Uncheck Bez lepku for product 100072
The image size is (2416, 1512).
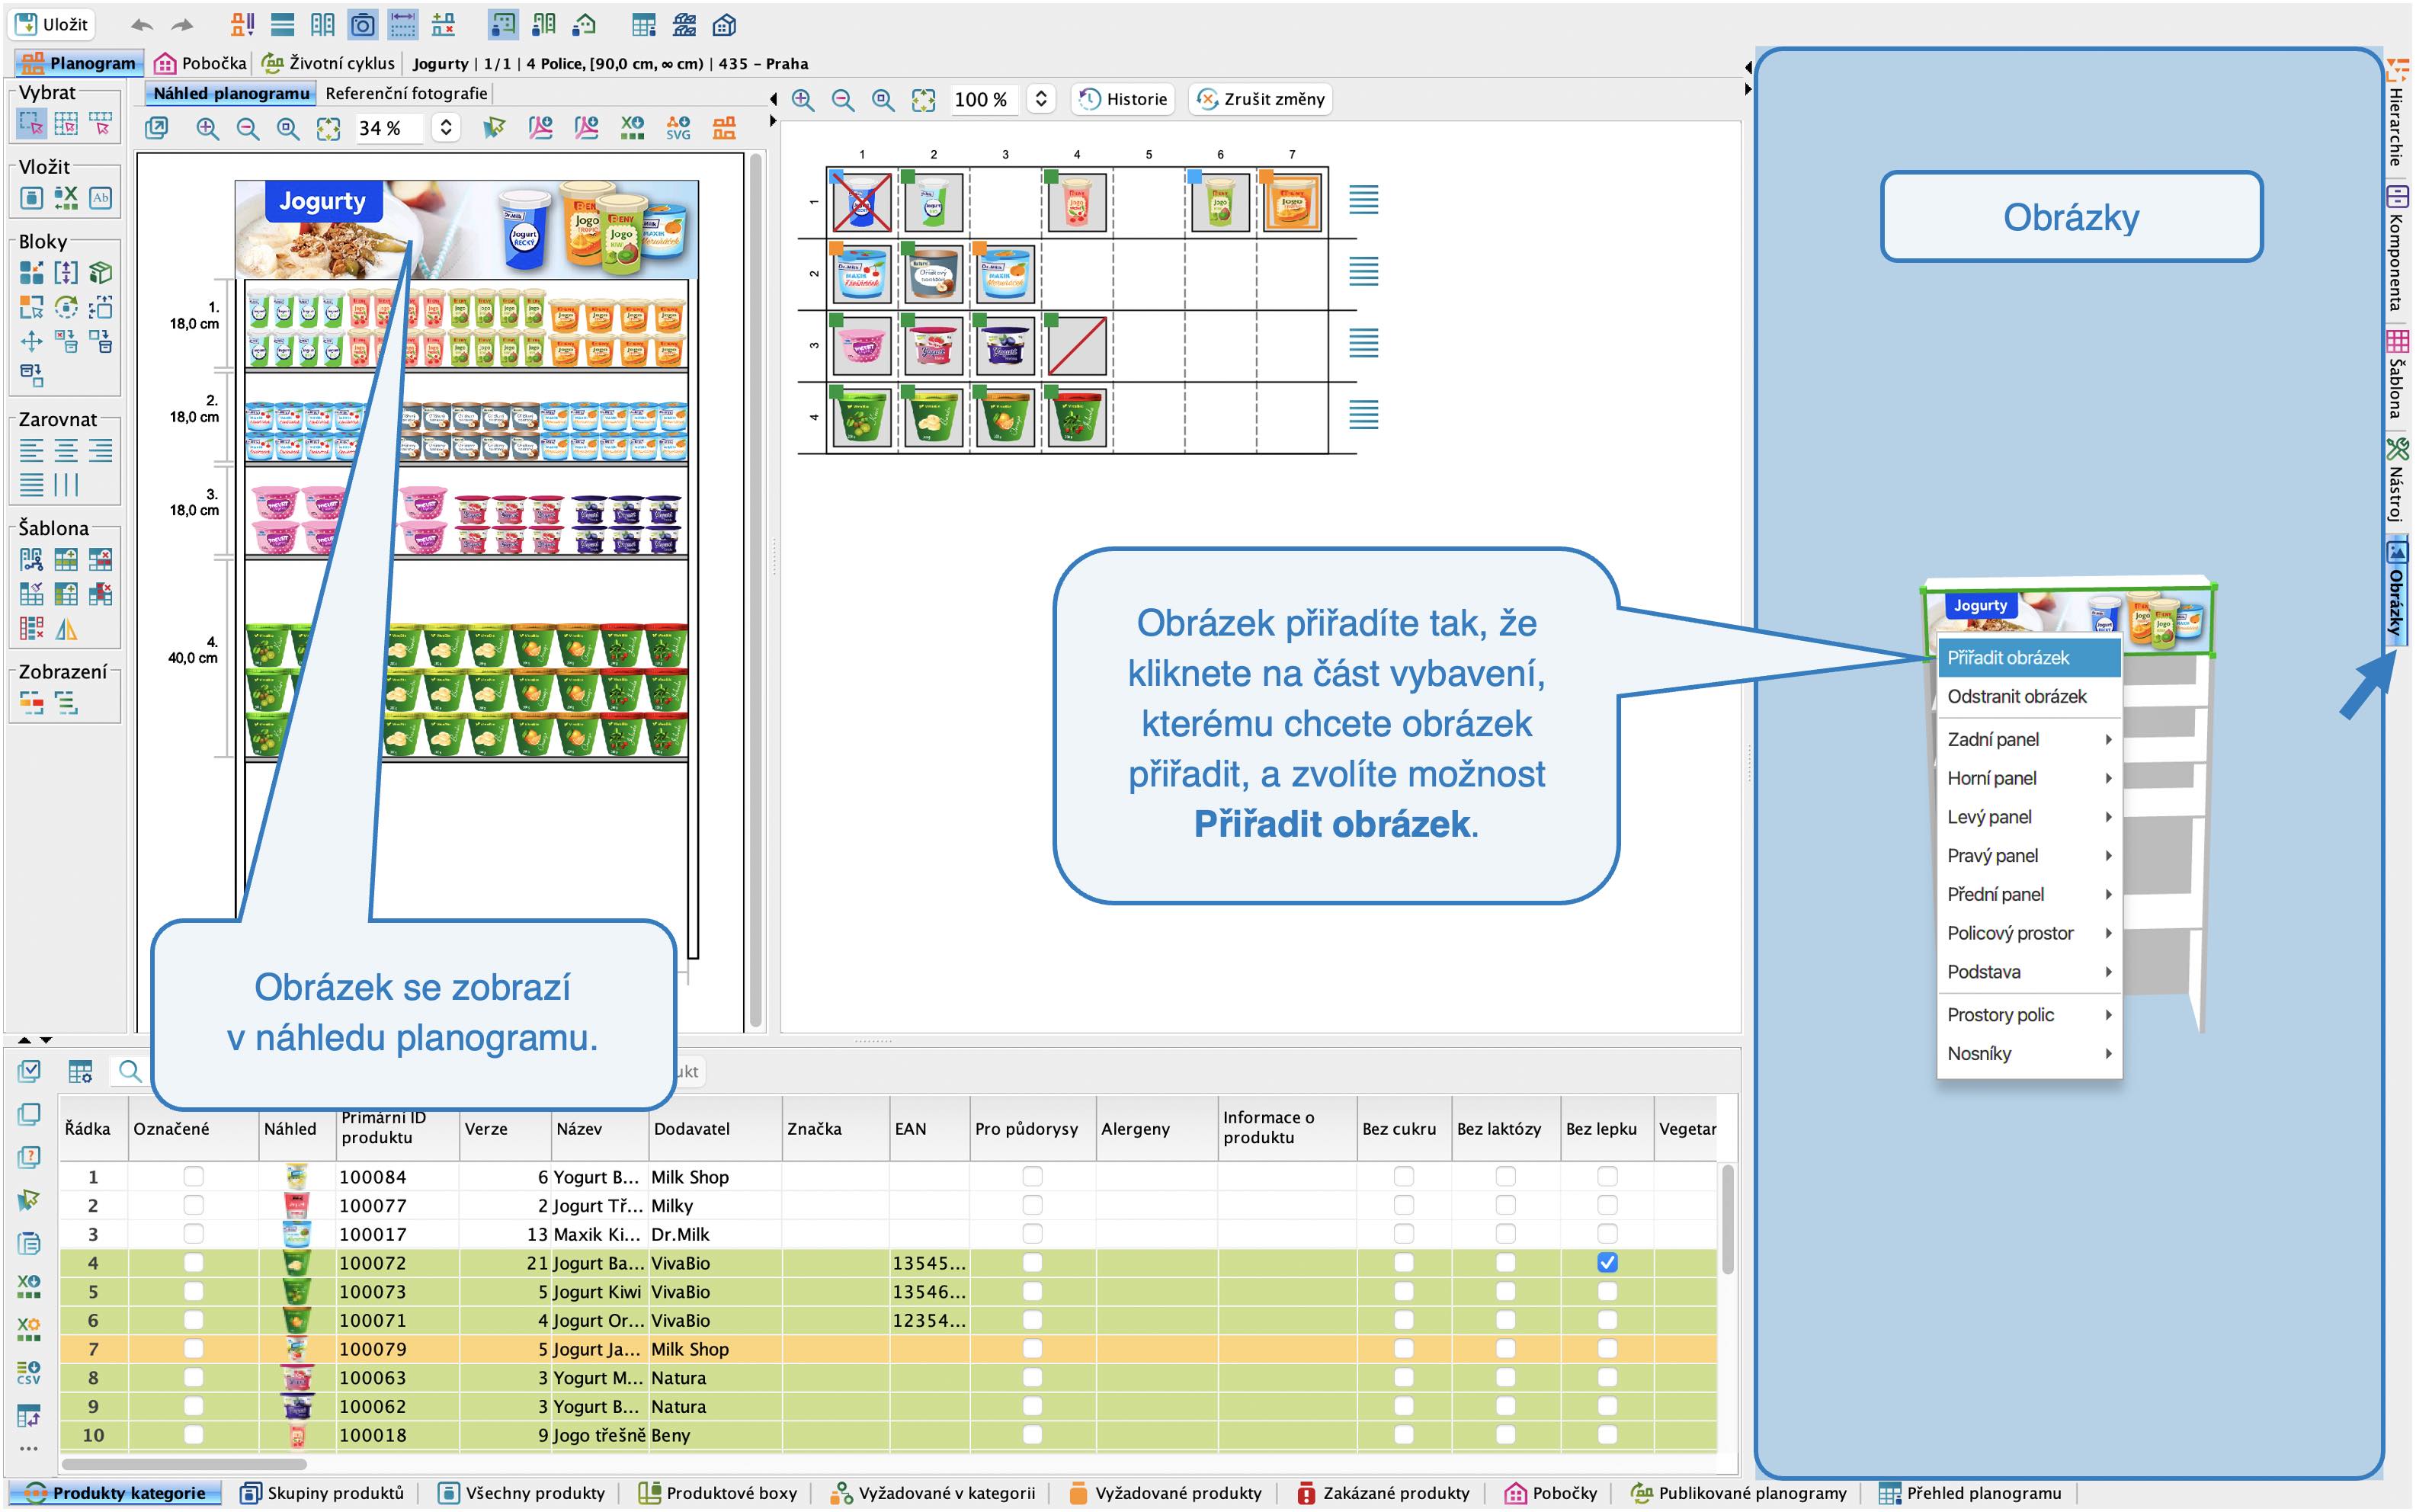click(x=1606, y=1262)
